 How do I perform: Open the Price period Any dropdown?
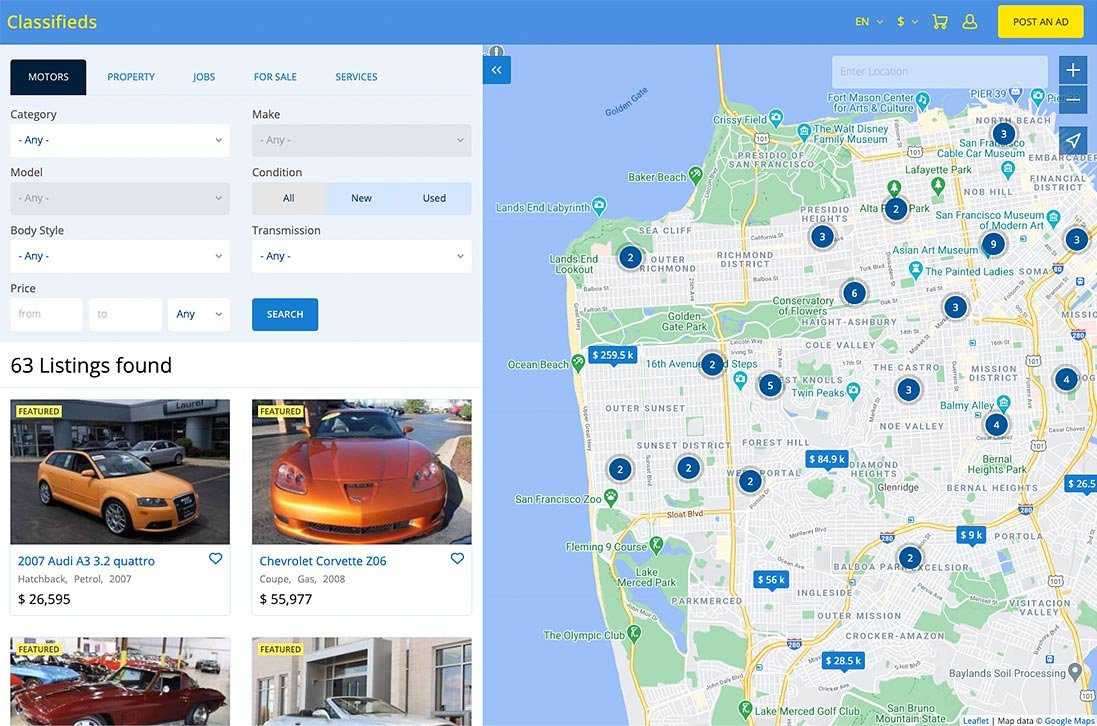point(199,315)
